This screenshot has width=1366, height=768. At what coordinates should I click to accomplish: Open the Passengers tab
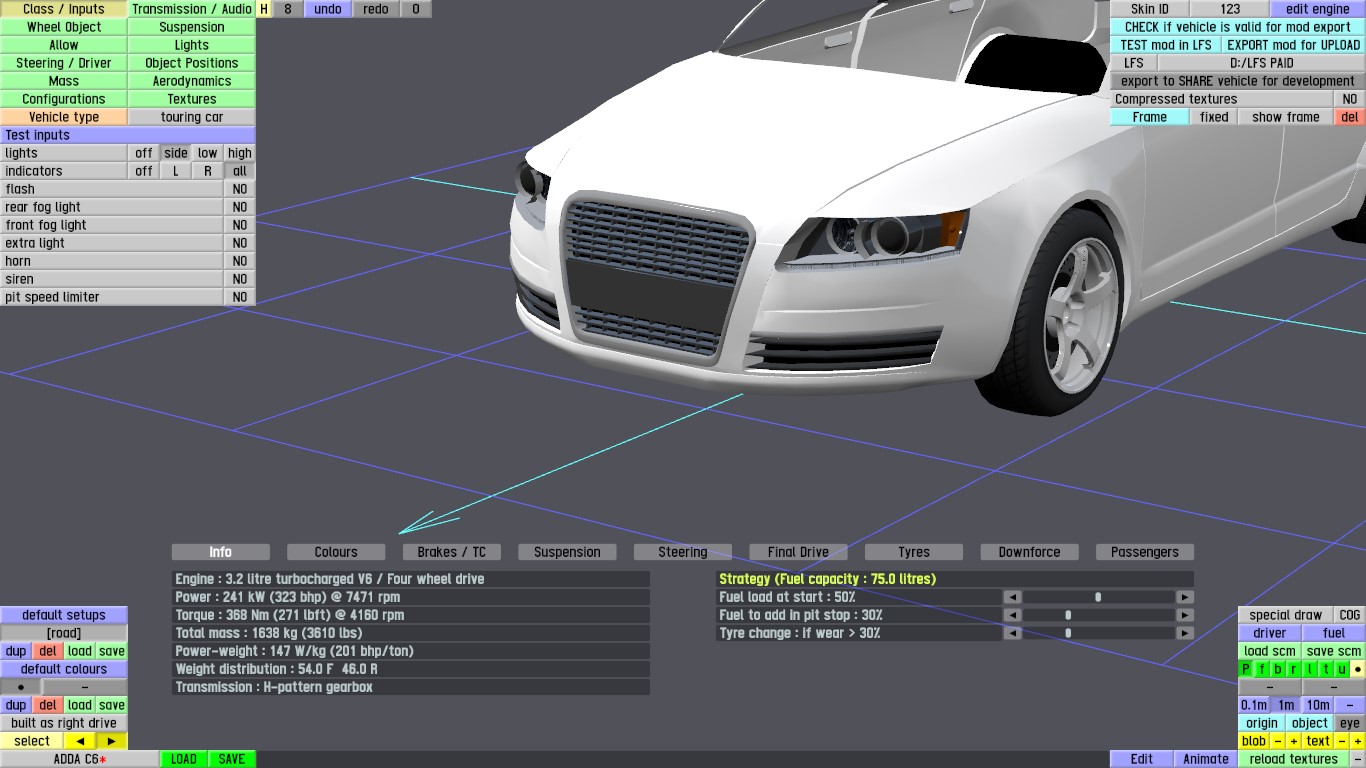(1145, 552)
